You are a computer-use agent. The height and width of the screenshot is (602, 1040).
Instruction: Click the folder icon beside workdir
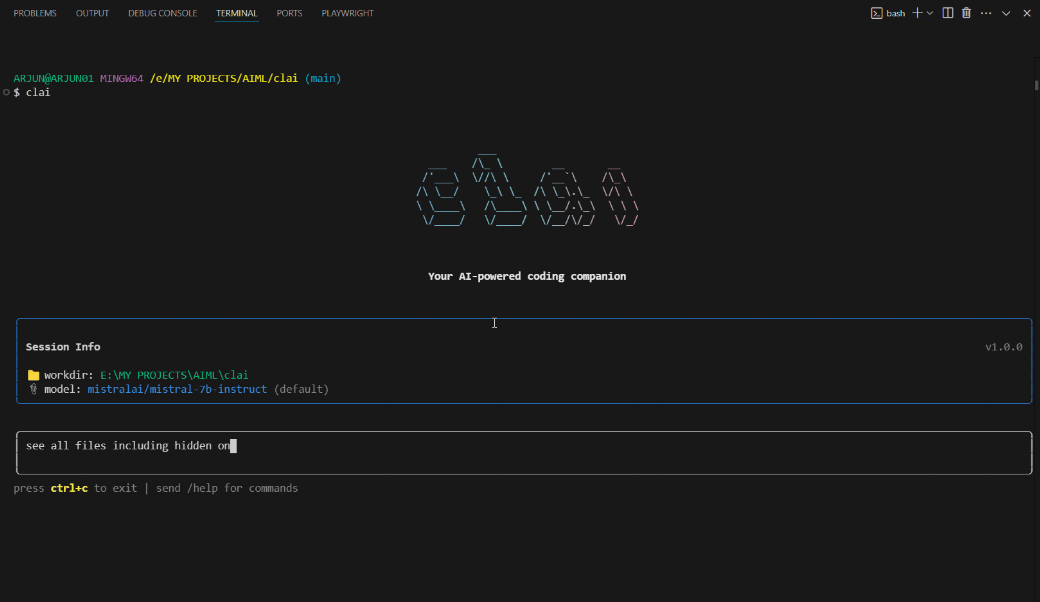[33, 375]
